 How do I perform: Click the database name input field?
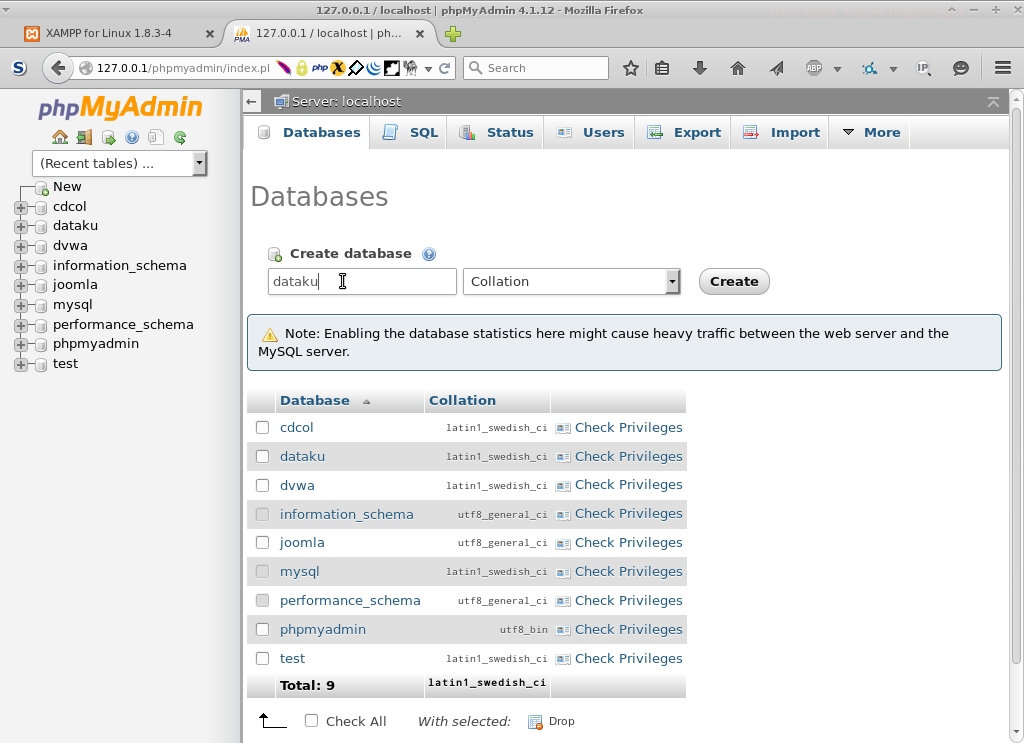coord(362,281)
